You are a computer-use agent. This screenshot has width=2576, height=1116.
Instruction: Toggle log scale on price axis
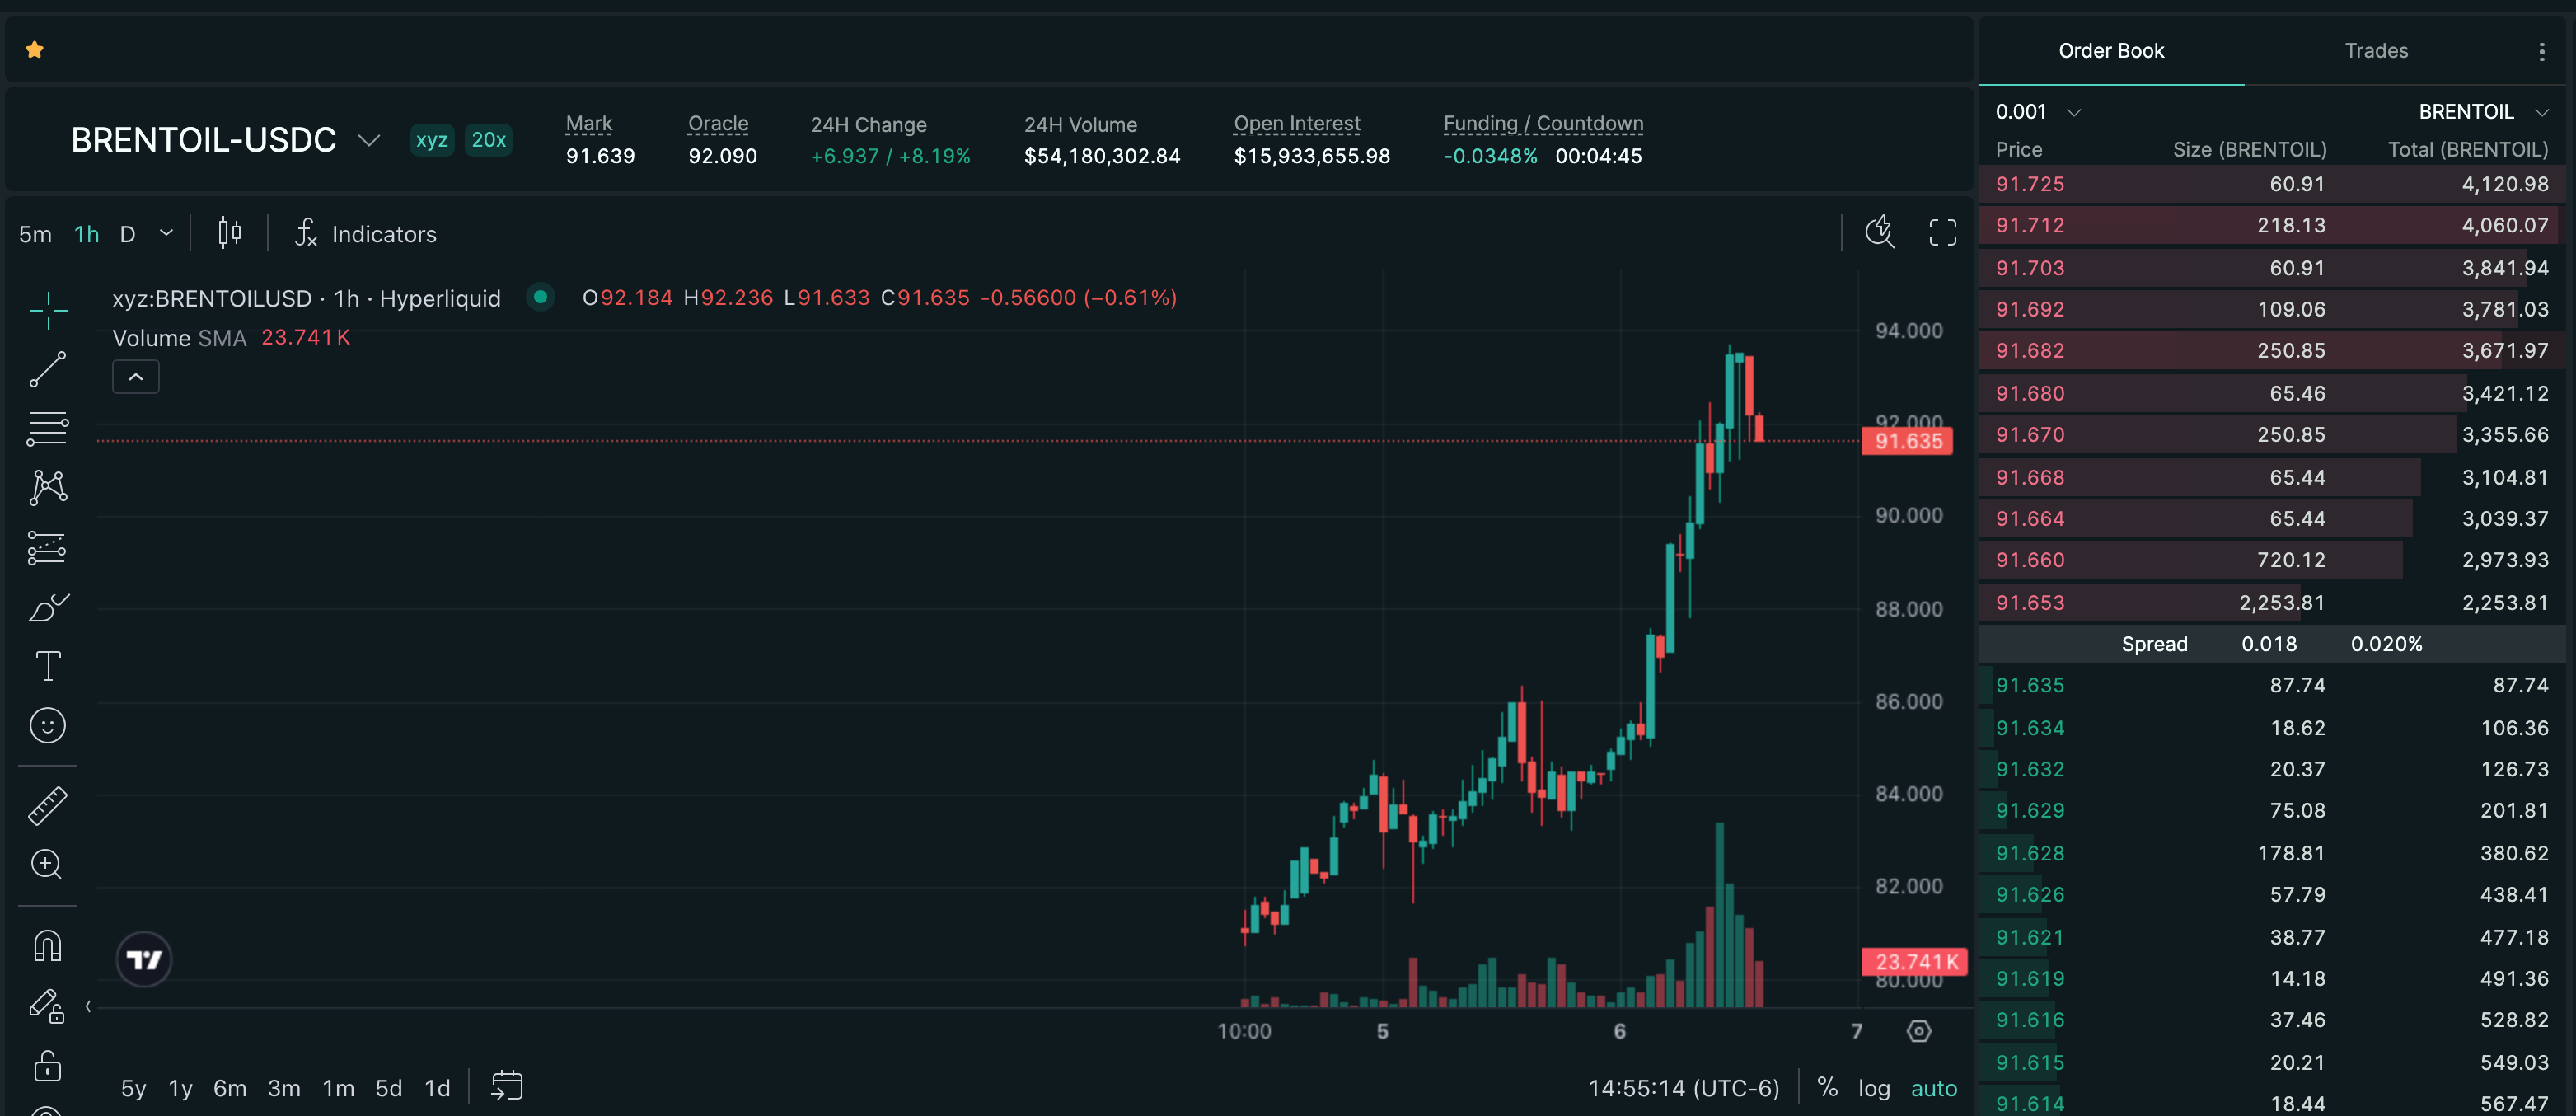coord(1873,1088)
